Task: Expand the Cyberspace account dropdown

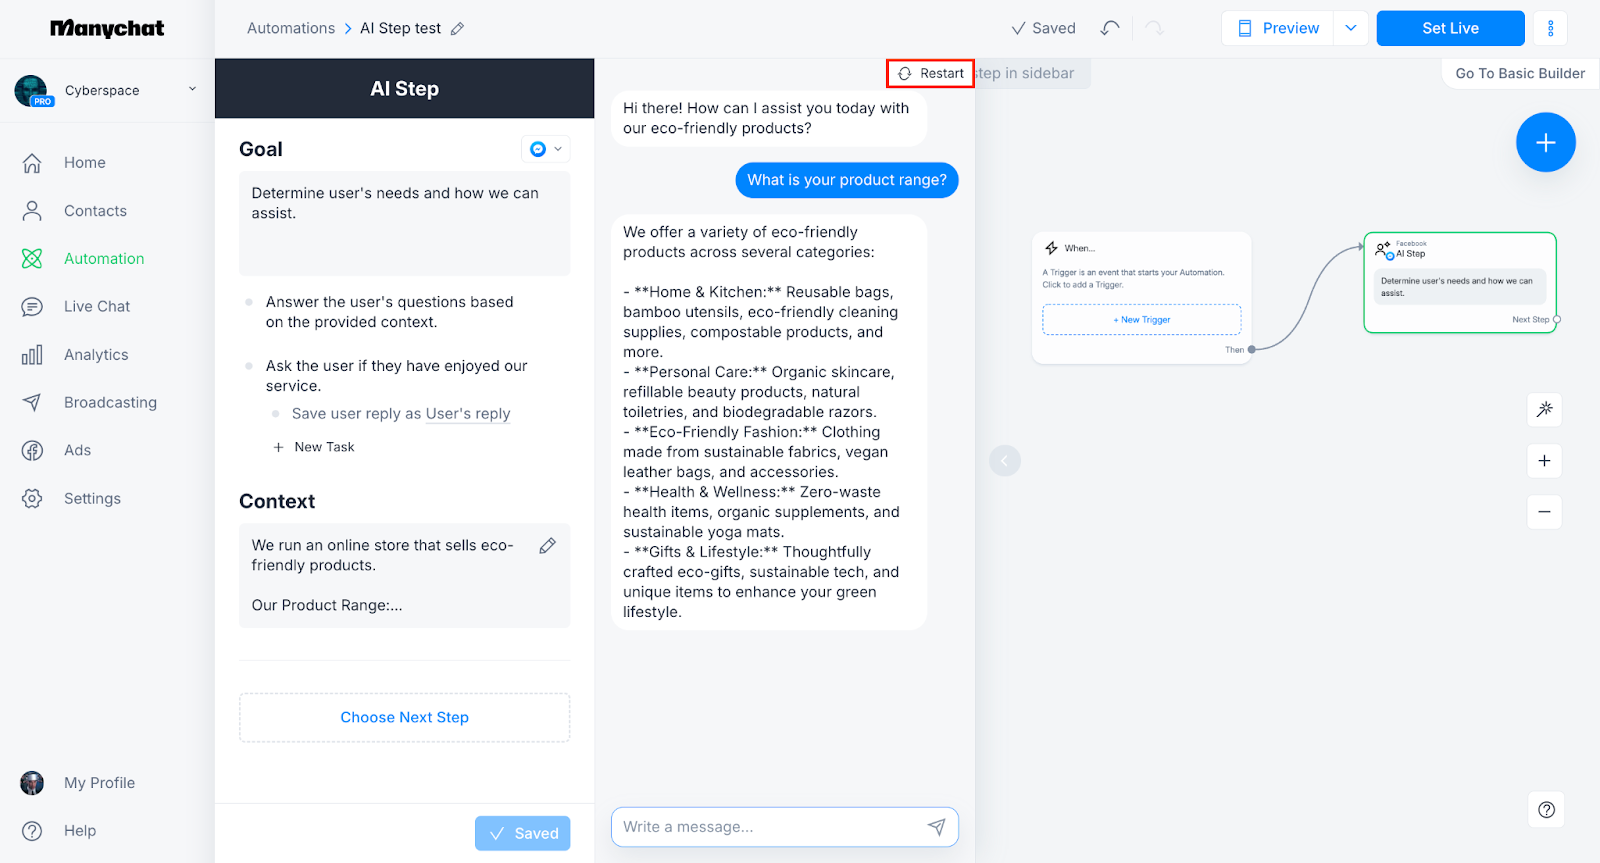Action: (x=192, y=89)
